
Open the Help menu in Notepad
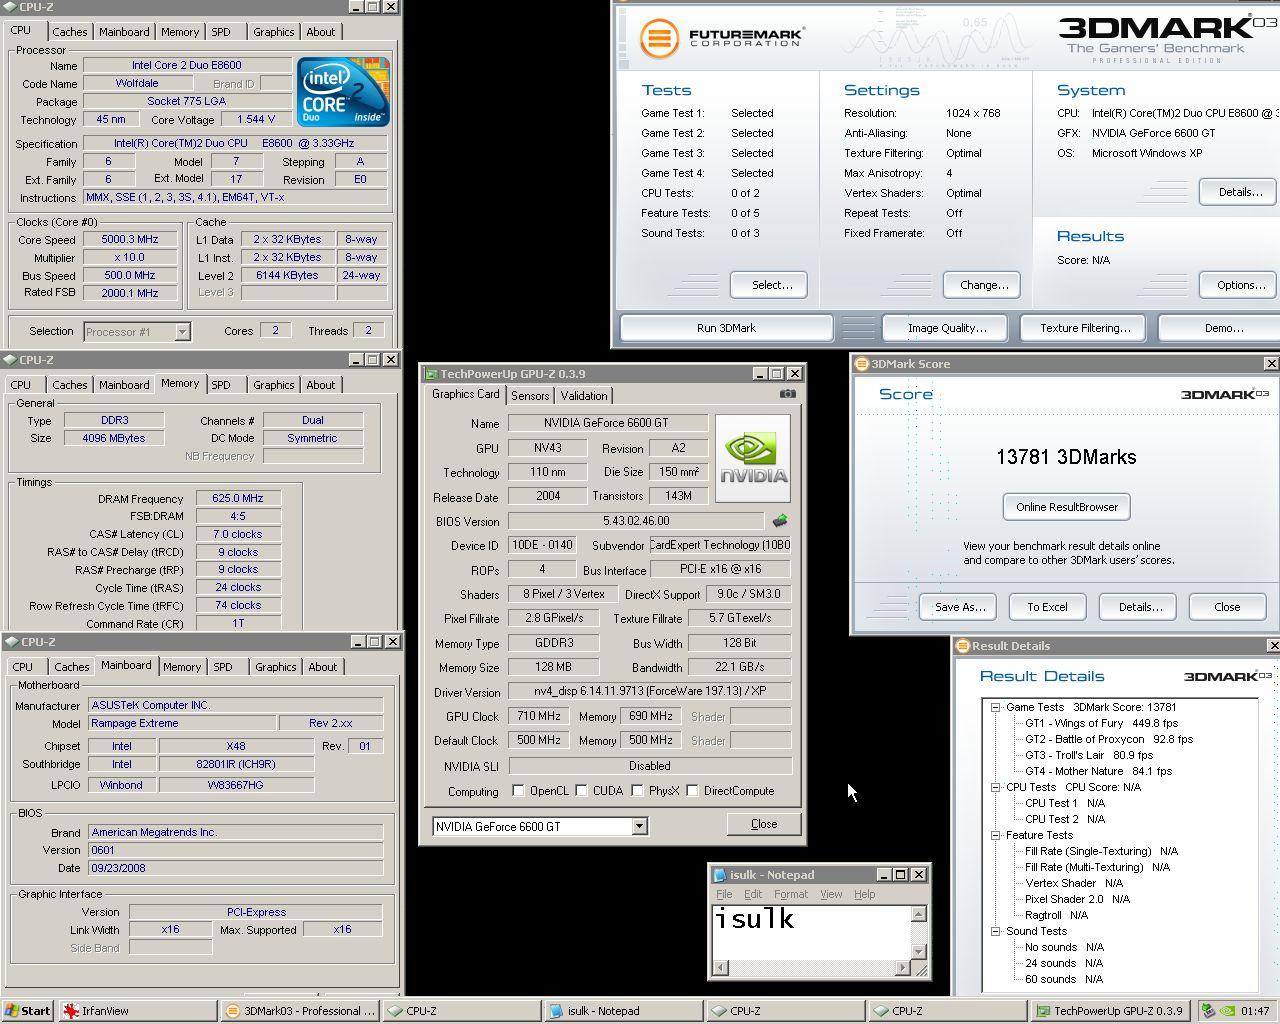click(865, 894)
